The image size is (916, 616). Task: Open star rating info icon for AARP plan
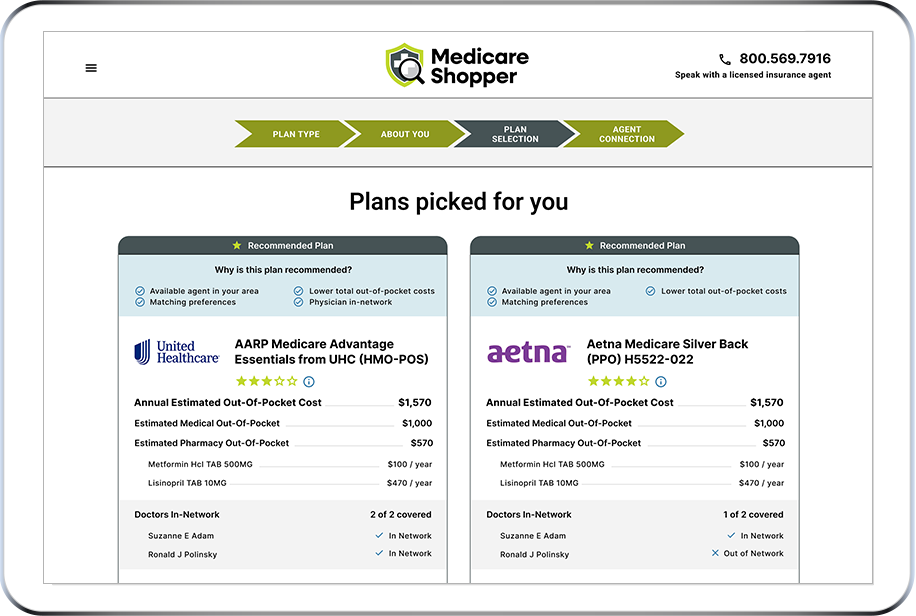[309, 382]
